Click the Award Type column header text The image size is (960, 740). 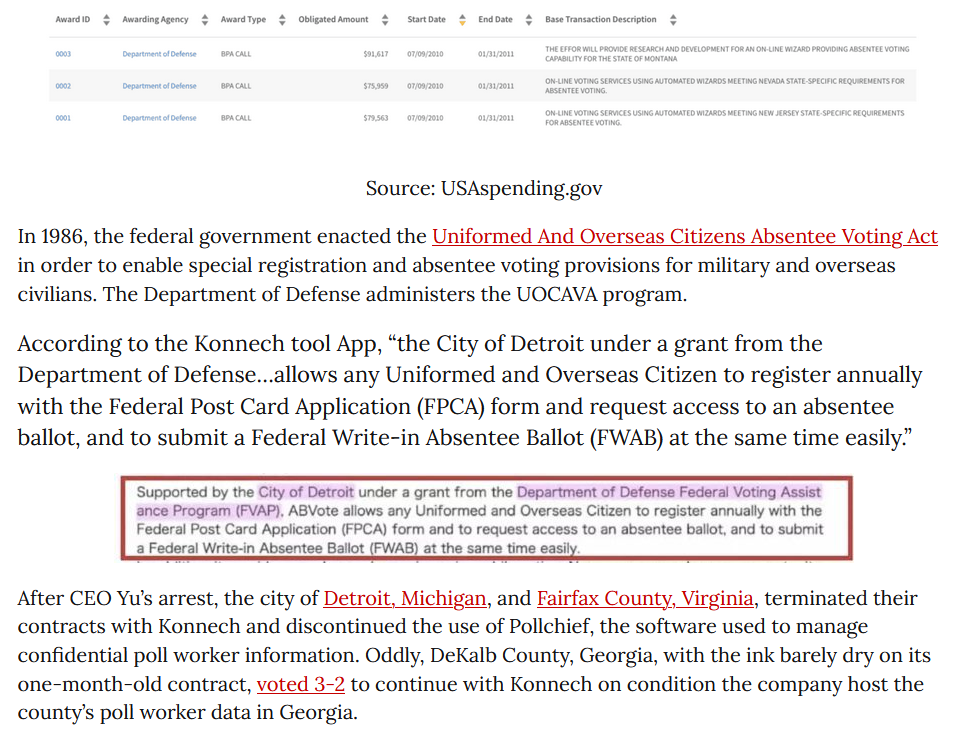(x=243, y=20)
